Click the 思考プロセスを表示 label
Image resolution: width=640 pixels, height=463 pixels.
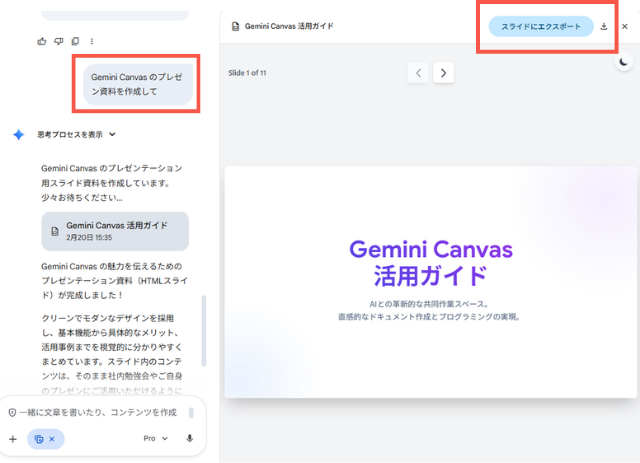pyautogui.click(x=70, y=134)
